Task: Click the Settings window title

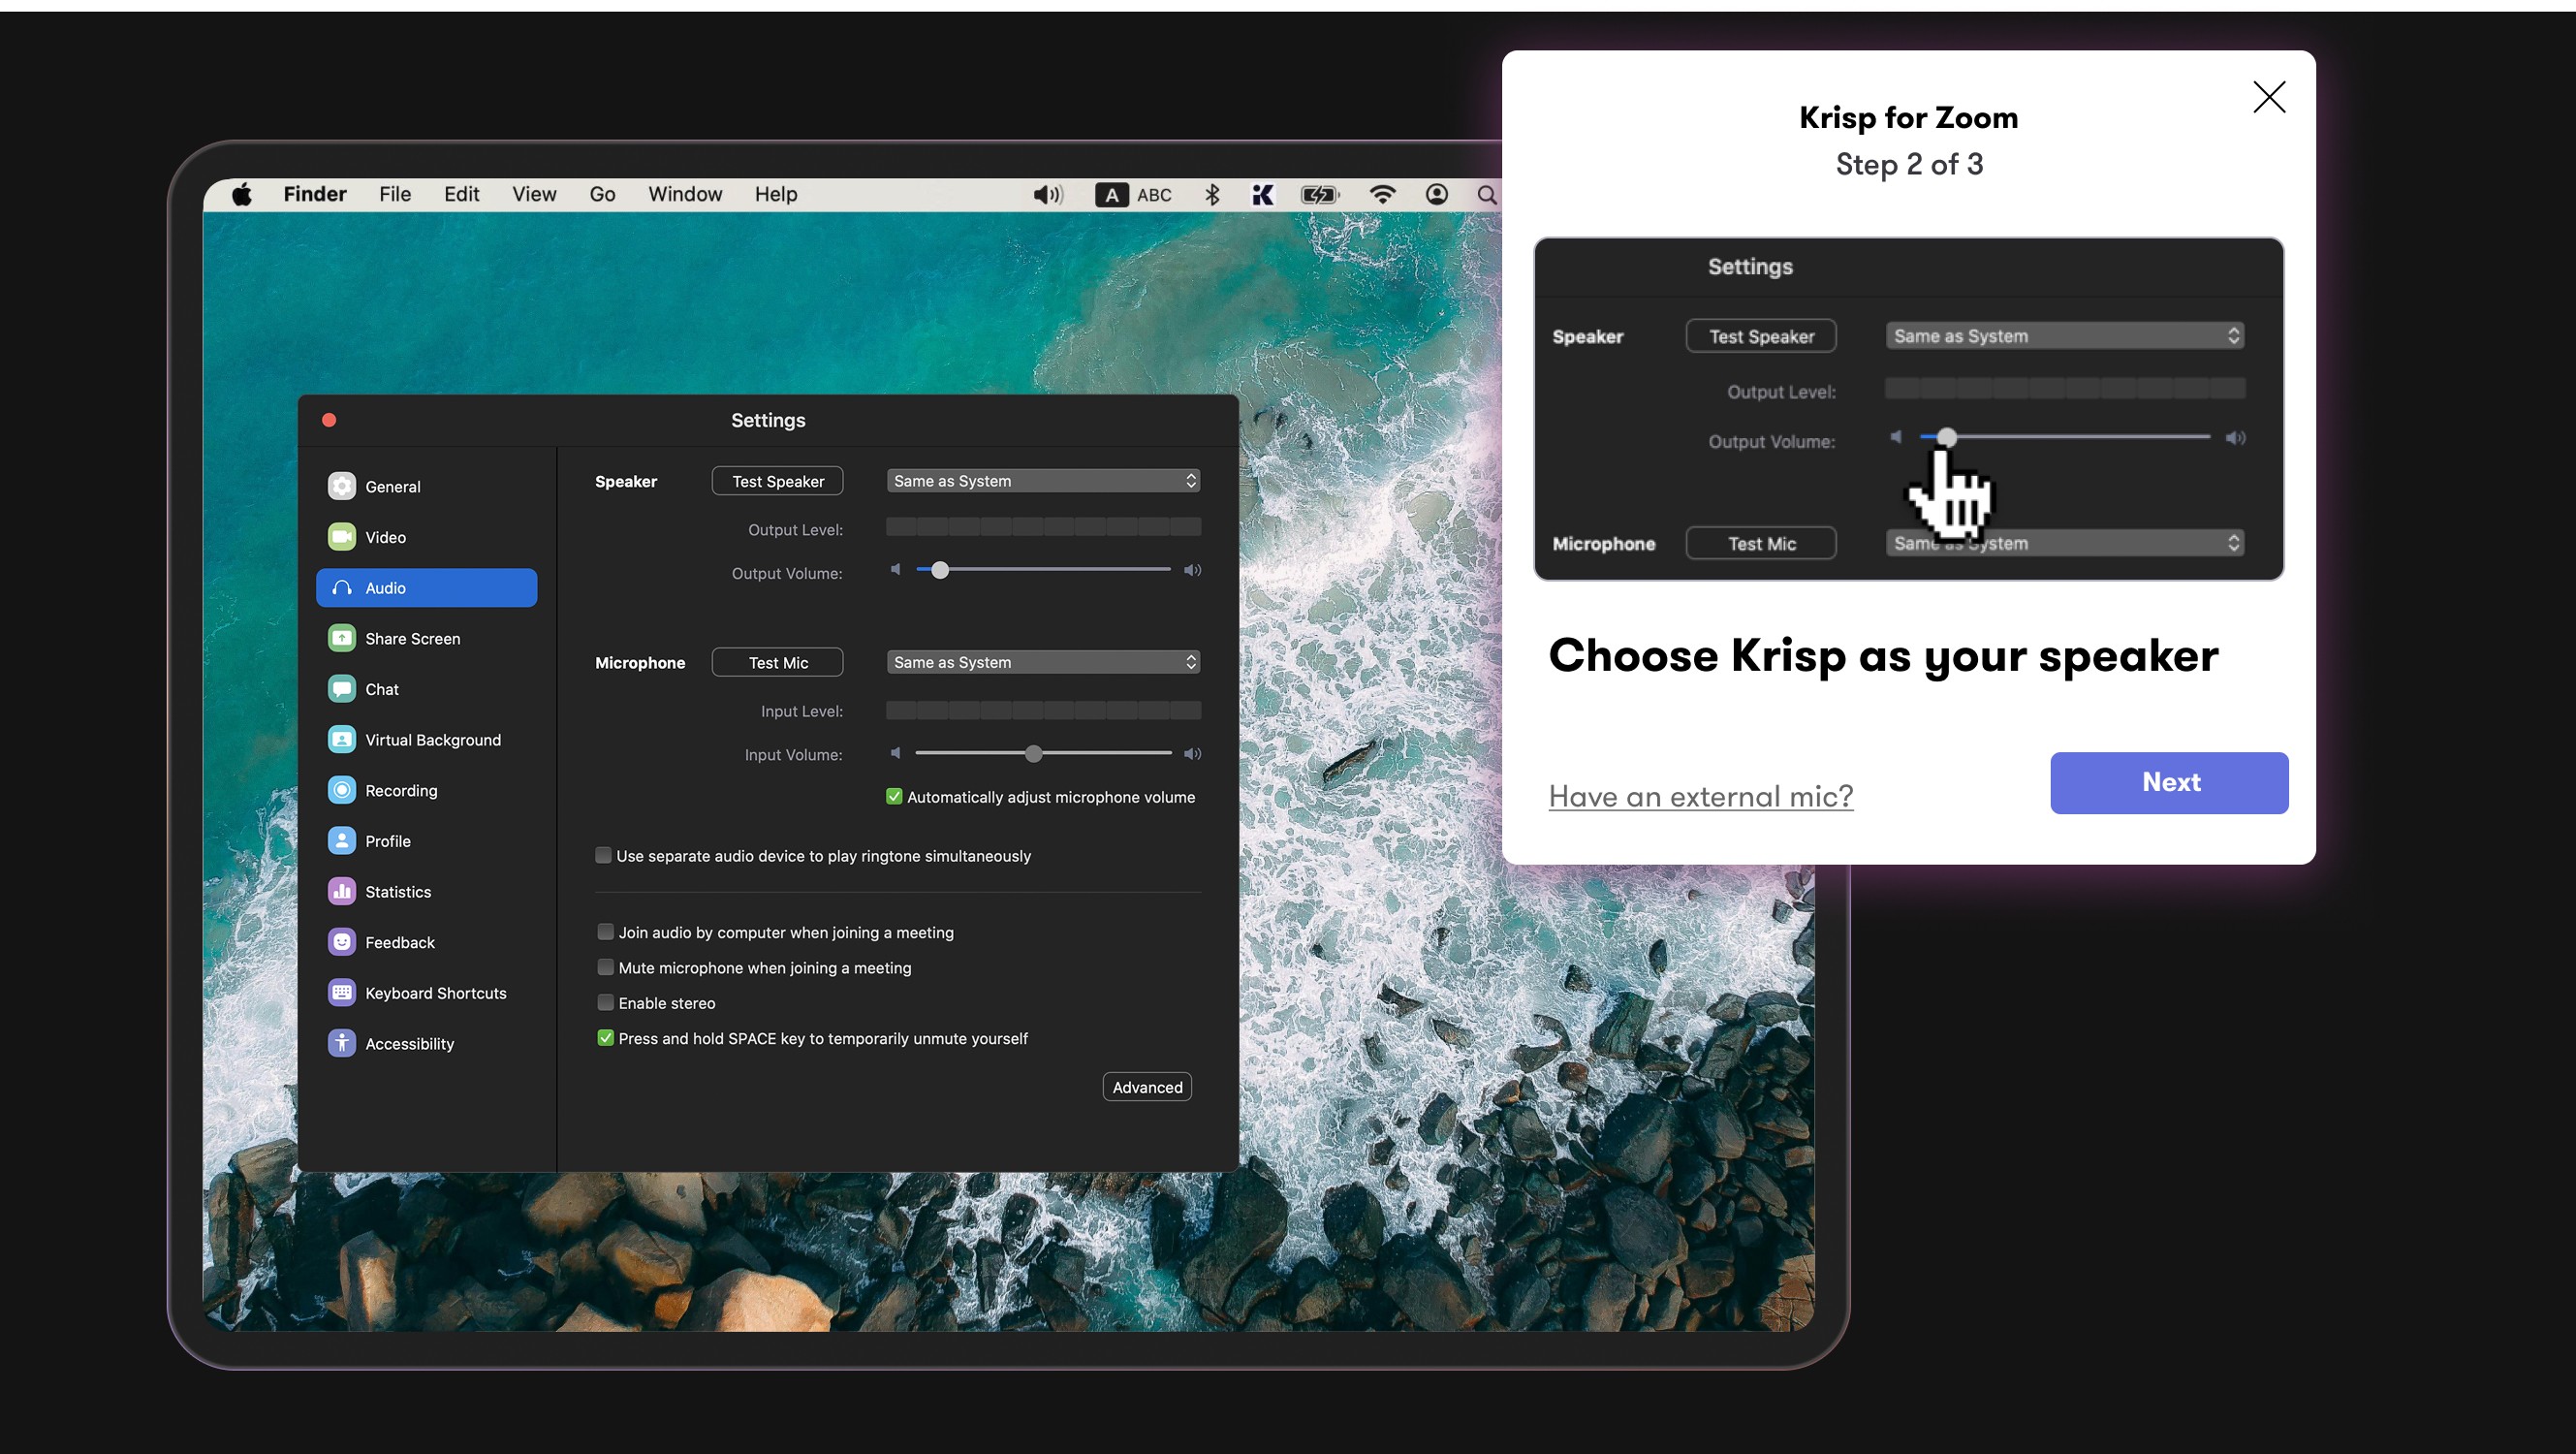Action: coord(768,420)
